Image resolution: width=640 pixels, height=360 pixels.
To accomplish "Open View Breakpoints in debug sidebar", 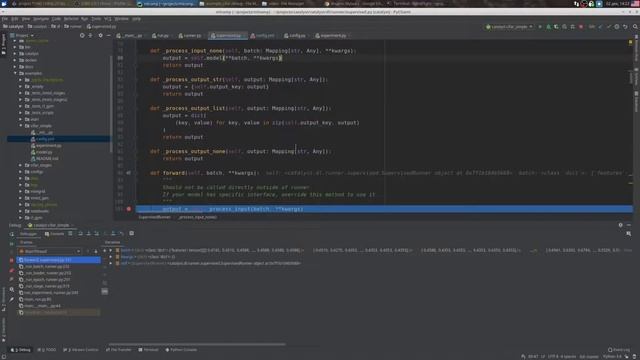I will point(12,270).
